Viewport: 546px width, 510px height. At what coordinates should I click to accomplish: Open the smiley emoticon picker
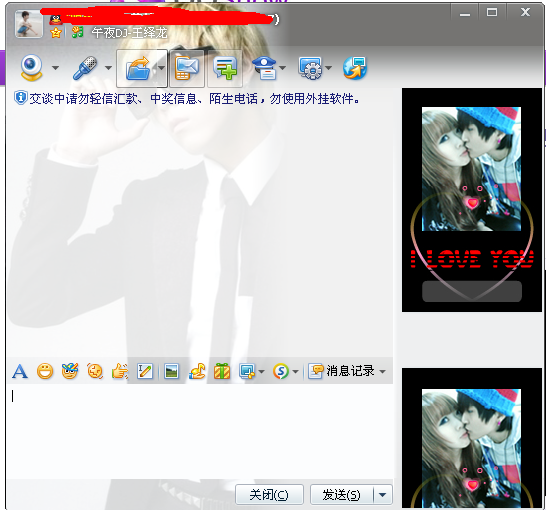45,371
